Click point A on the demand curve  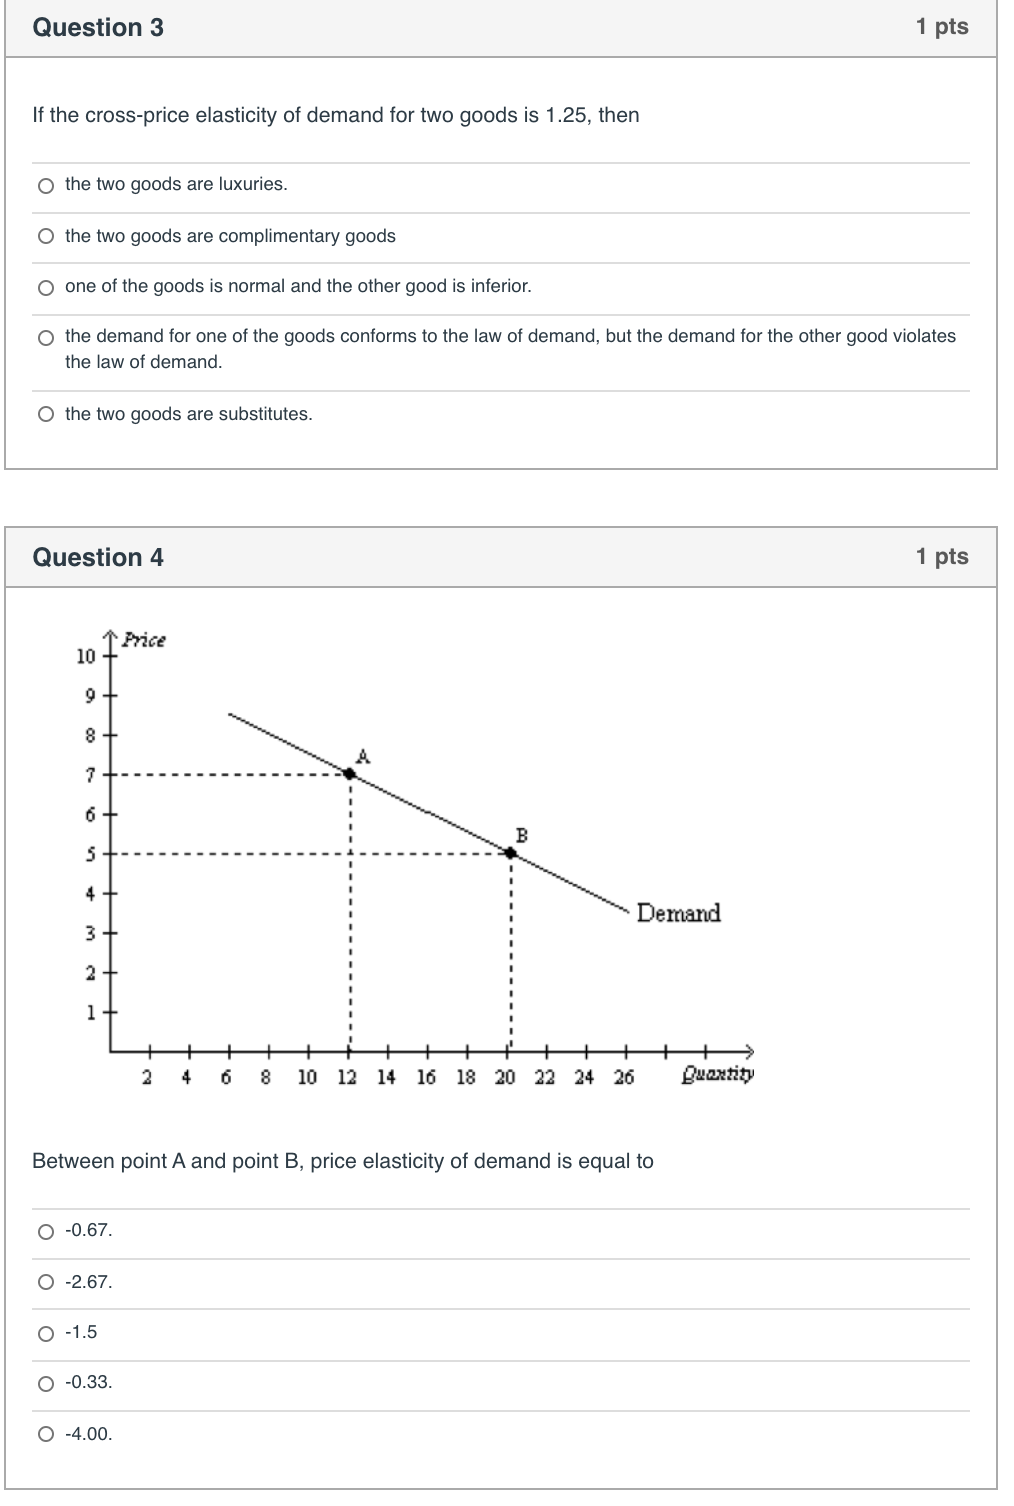point(349,772)
